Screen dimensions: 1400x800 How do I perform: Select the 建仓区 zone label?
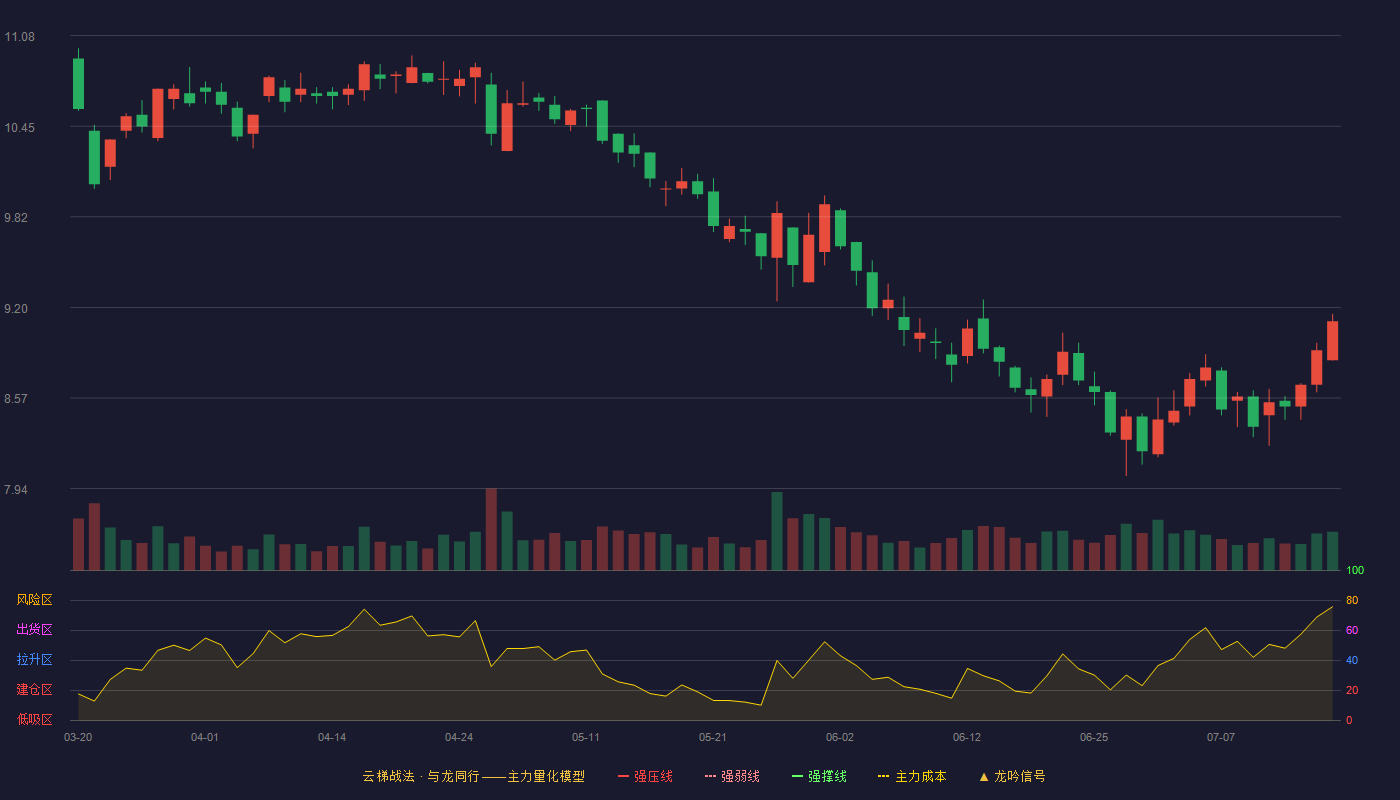point(34,690)
